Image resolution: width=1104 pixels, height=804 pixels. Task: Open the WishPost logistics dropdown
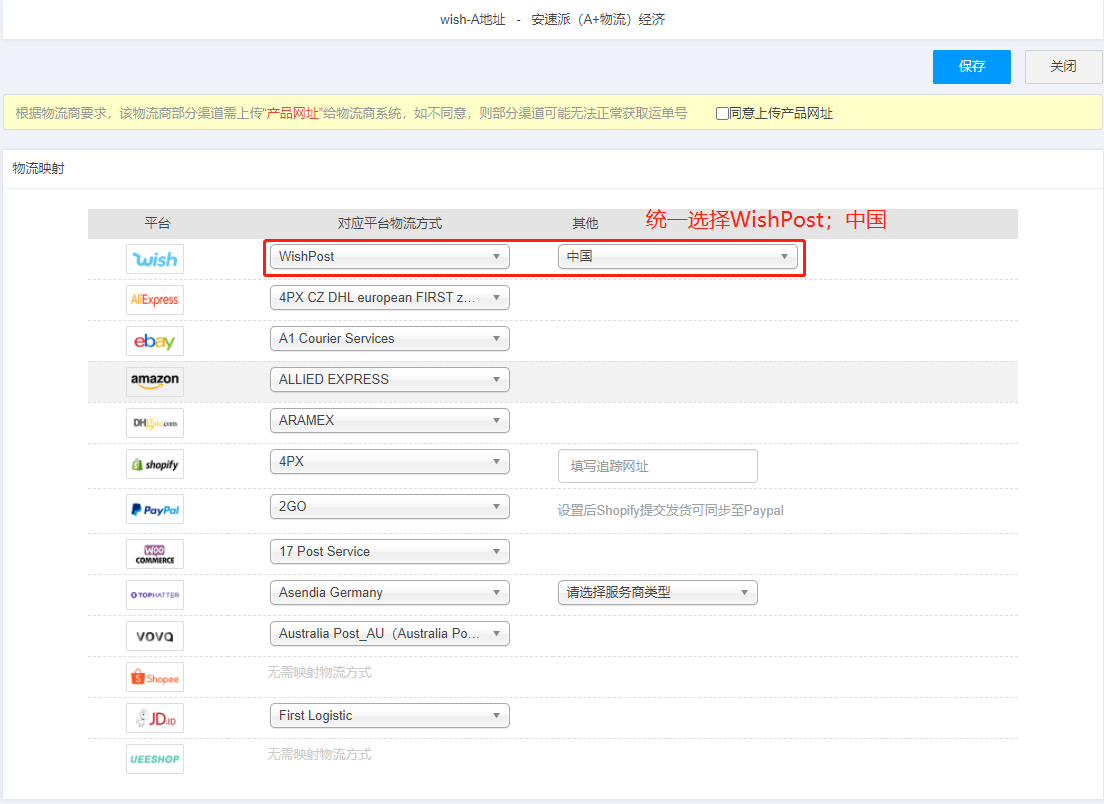[x=389, y=257]
